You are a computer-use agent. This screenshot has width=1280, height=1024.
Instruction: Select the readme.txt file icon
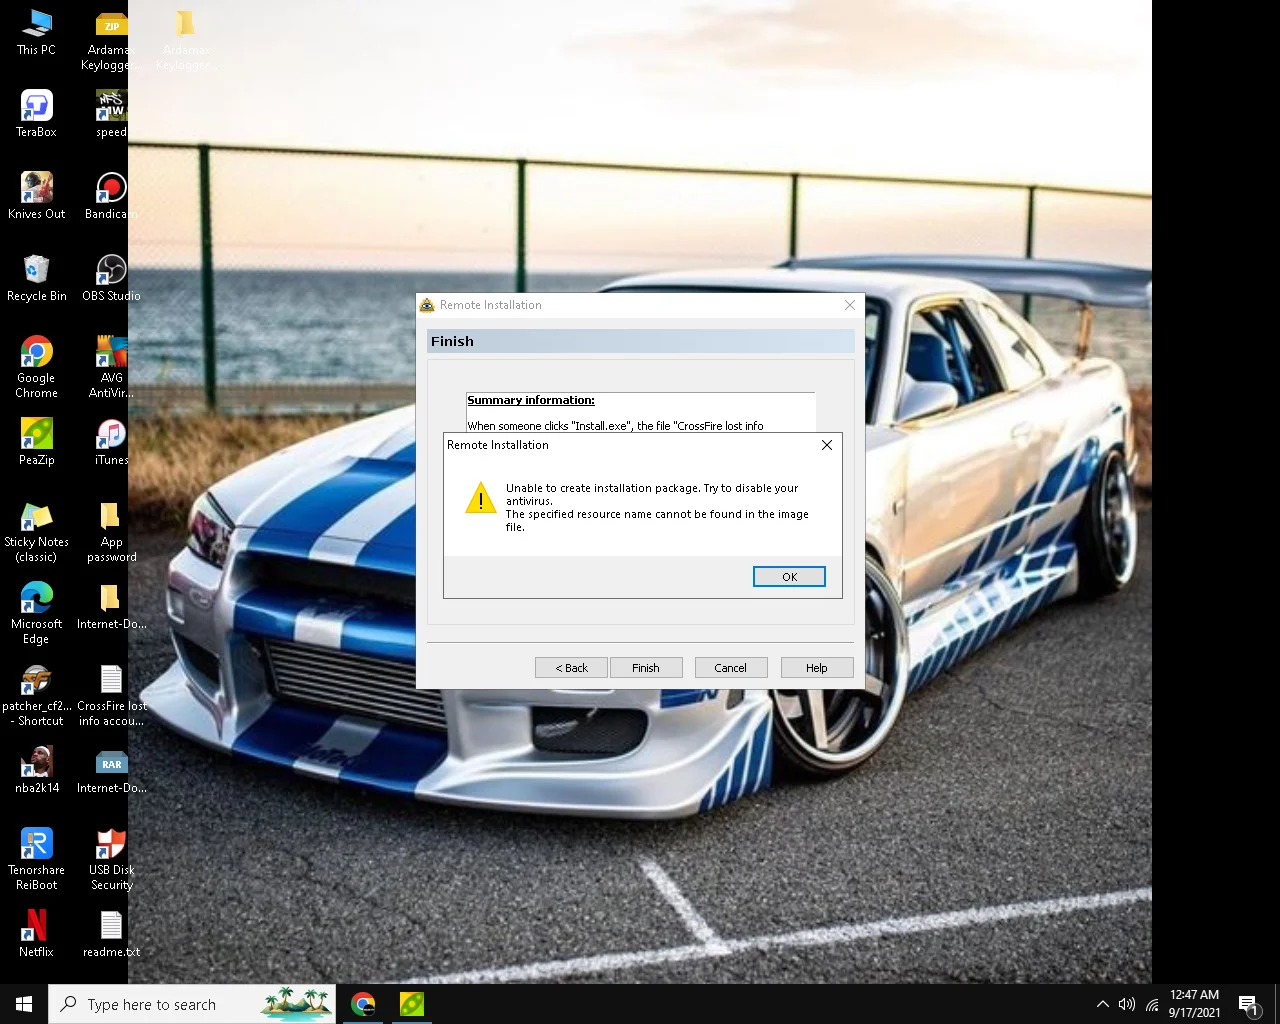111,934
